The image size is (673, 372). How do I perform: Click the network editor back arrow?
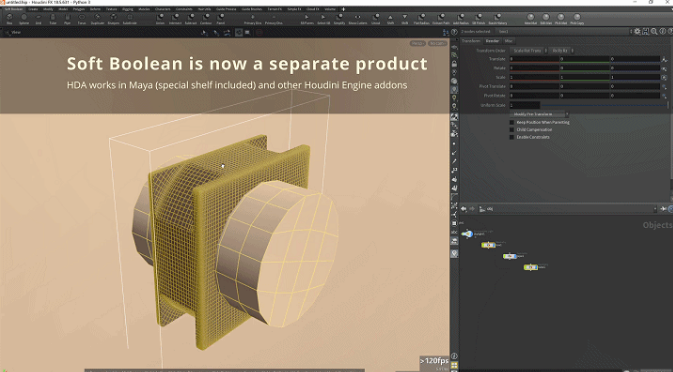(464, 209)
